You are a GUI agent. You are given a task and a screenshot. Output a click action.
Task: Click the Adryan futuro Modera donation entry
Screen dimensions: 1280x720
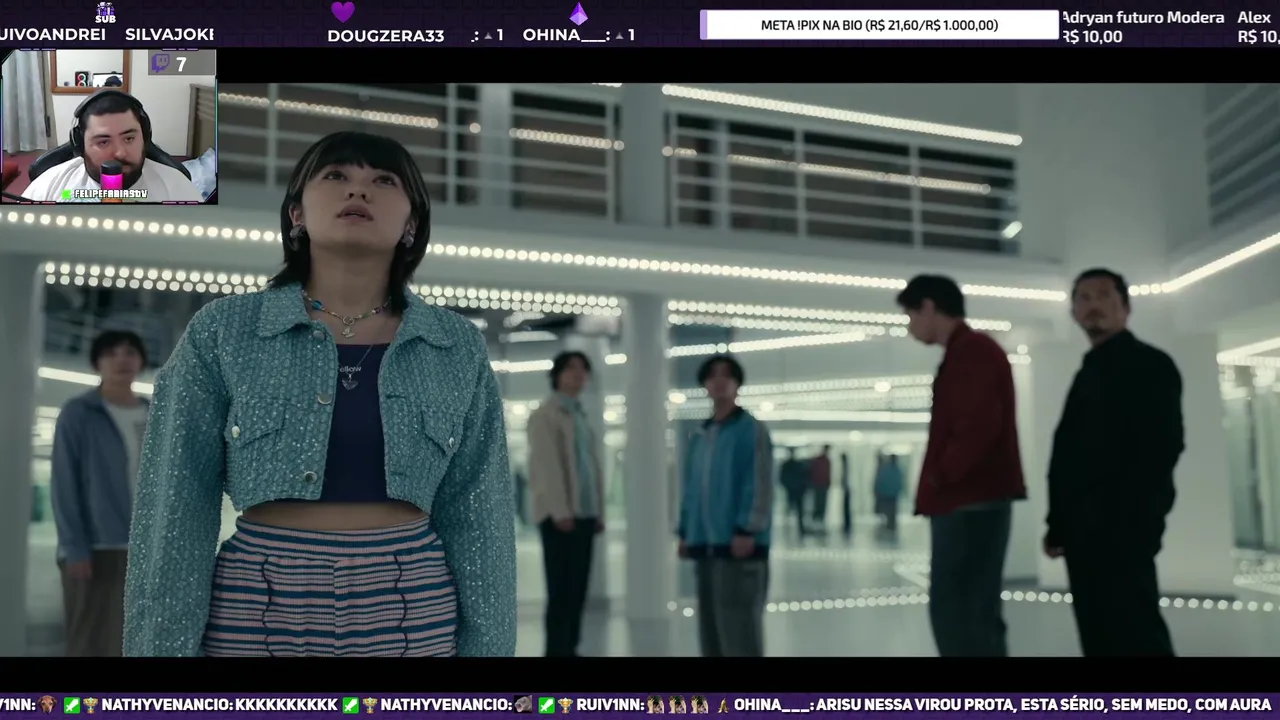point(1143,18)
